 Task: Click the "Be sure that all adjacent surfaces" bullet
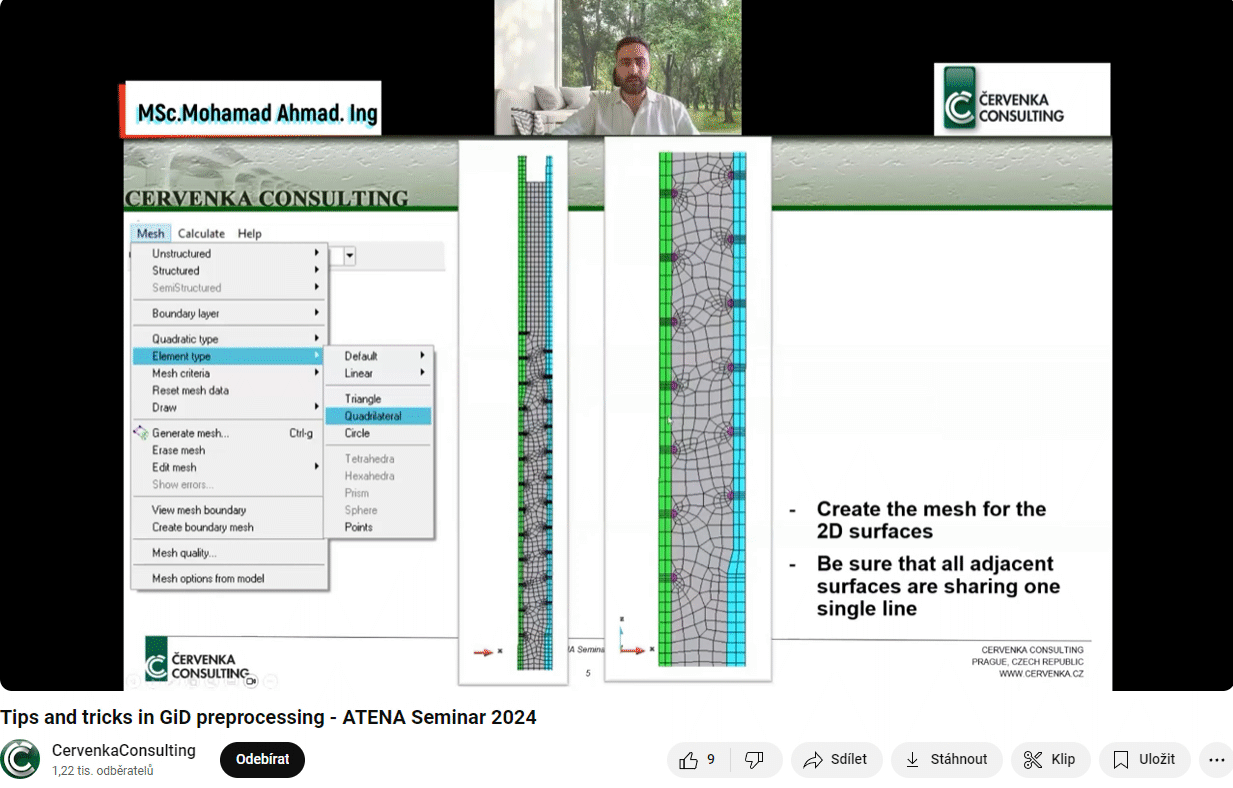tap(938, 586)
